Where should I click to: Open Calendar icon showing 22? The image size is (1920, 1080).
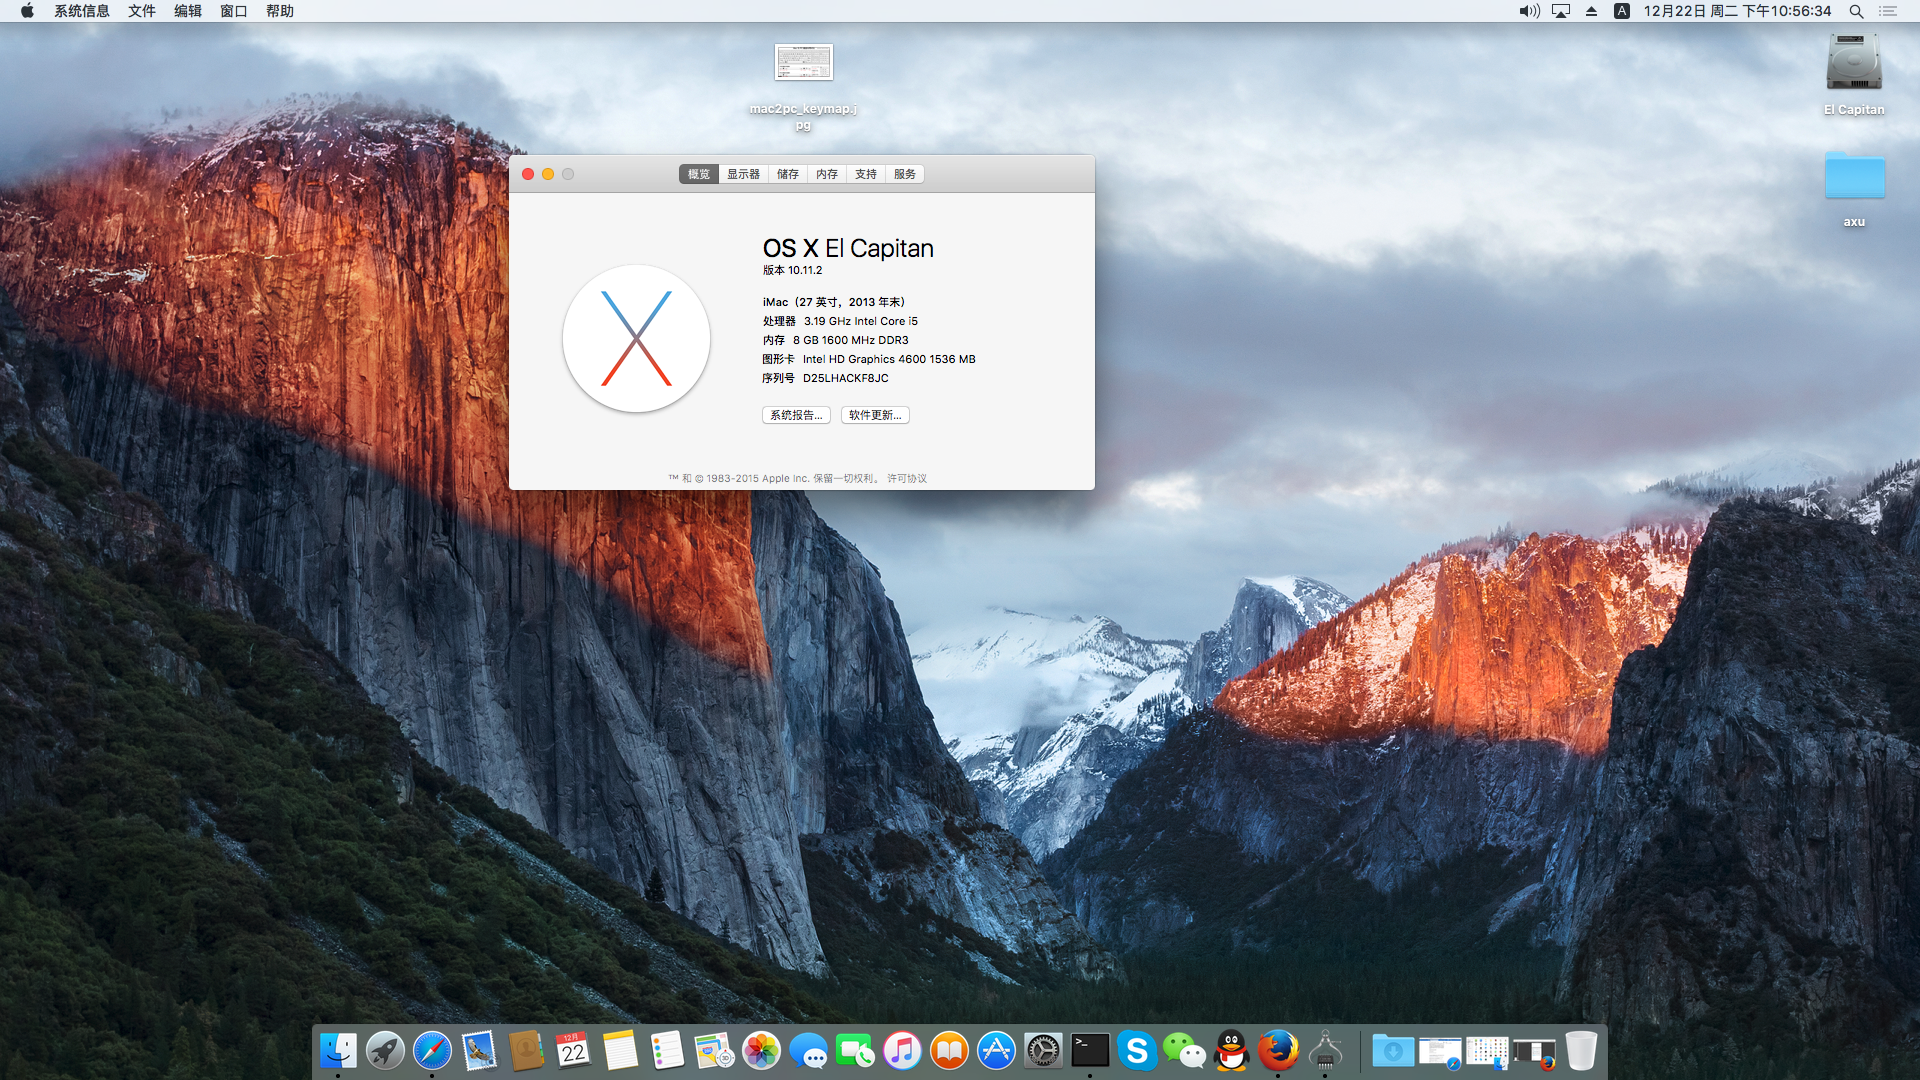(x=573, y=1051)
